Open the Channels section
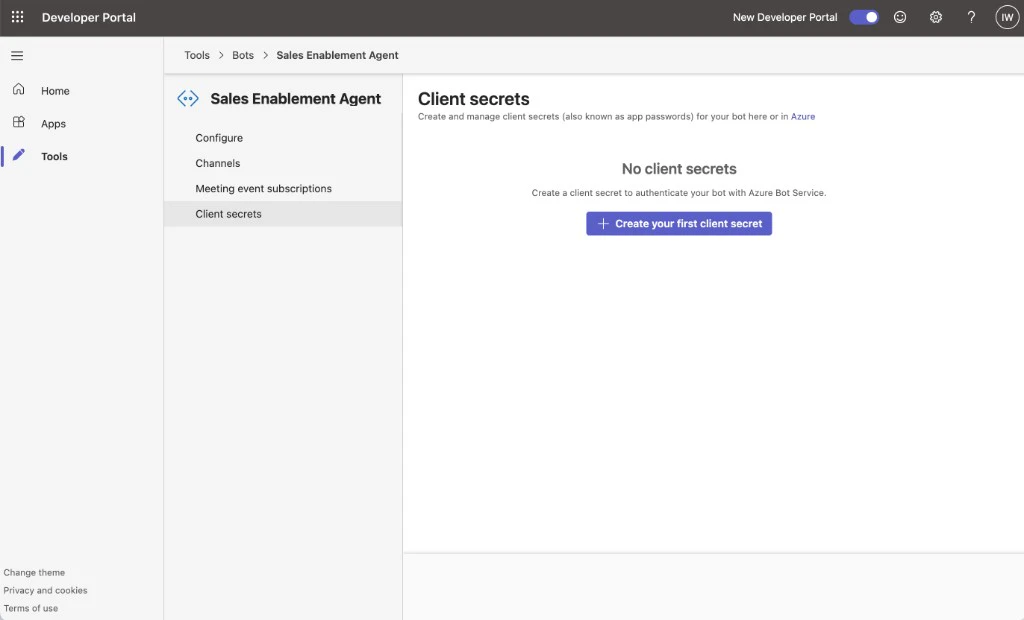The height and width of the screenshot is (620, 1024). (x=283, y=163)
